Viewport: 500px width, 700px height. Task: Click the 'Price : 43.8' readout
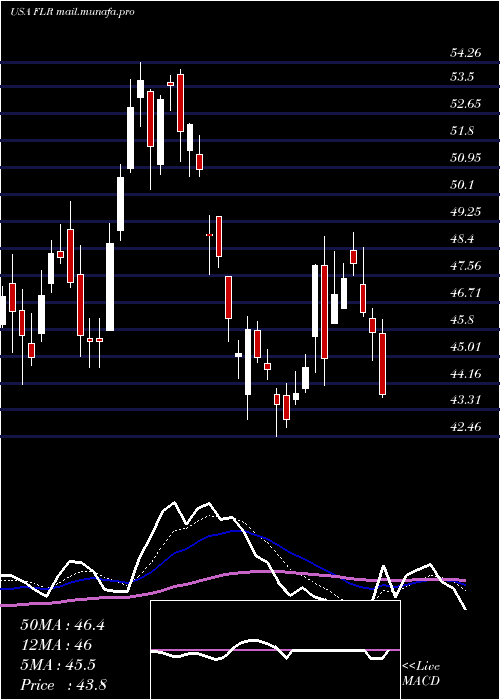pos(63,685)
